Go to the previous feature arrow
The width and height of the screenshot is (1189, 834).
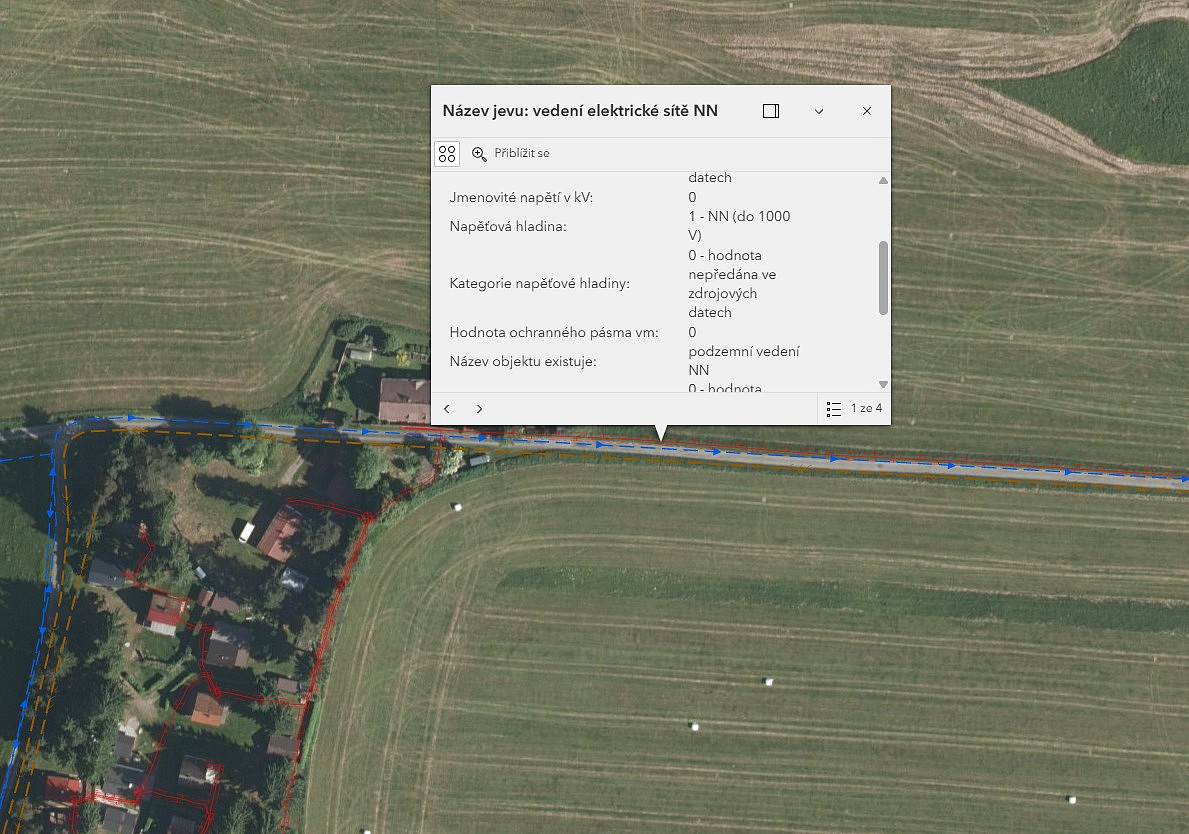click(x=447, y=409)
